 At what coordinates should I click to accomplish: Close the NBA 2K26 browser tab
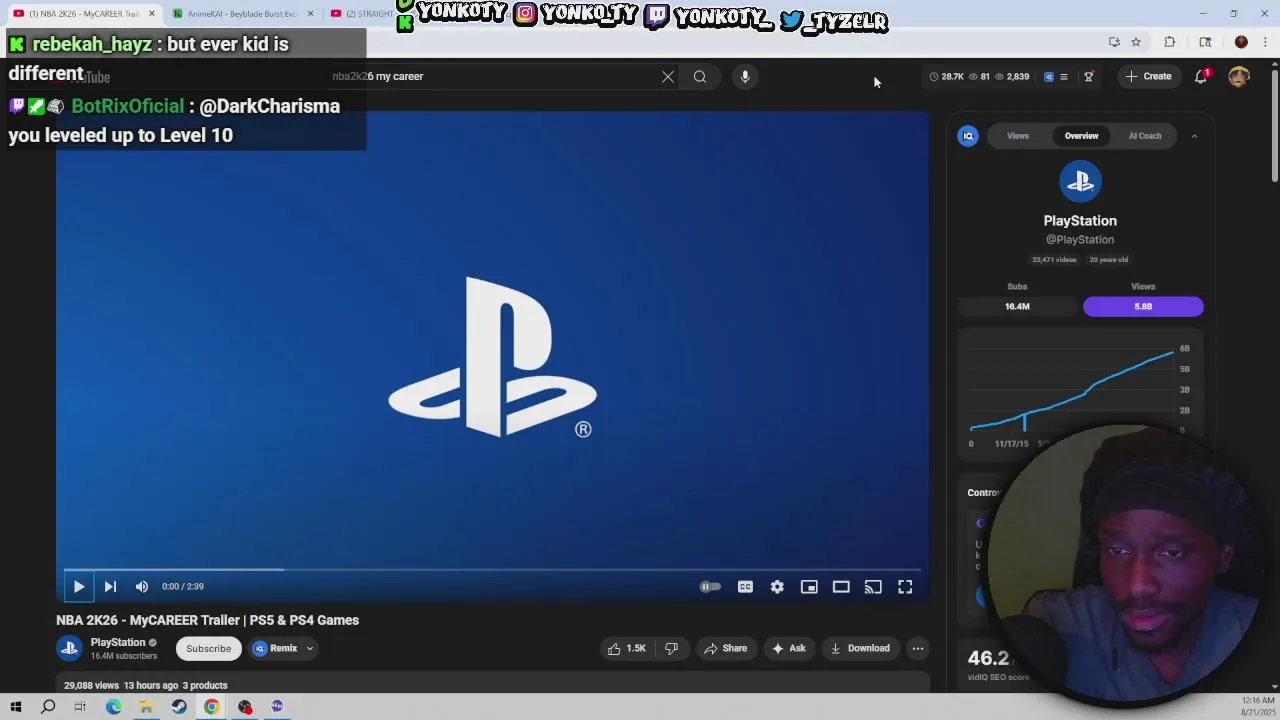tap(152, 14)
